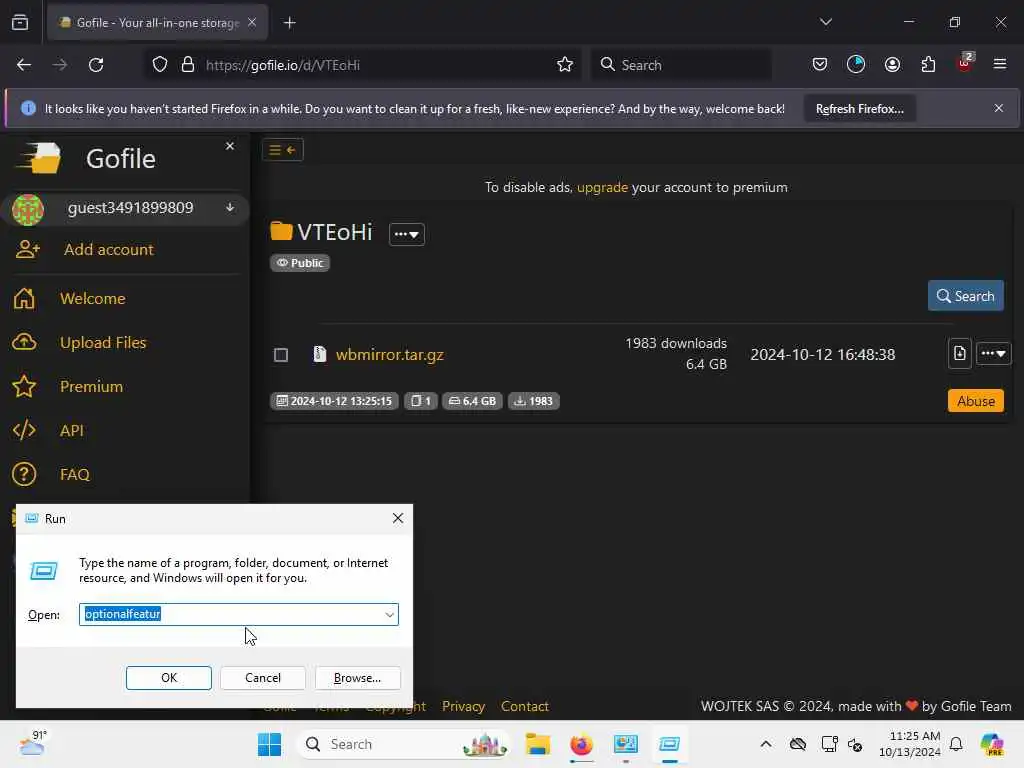Open Copilot preview icon in taskbar
The height and width of the screenshot is (768, 1024).
pos(992,744)
